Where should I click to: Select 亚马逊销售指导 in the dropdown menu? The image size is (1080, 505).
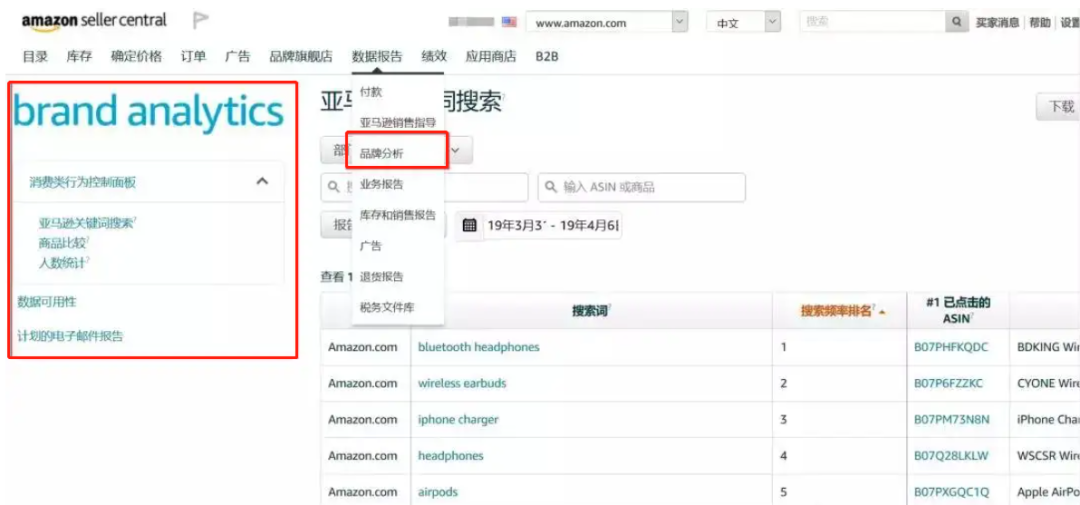tap(398, 122)
